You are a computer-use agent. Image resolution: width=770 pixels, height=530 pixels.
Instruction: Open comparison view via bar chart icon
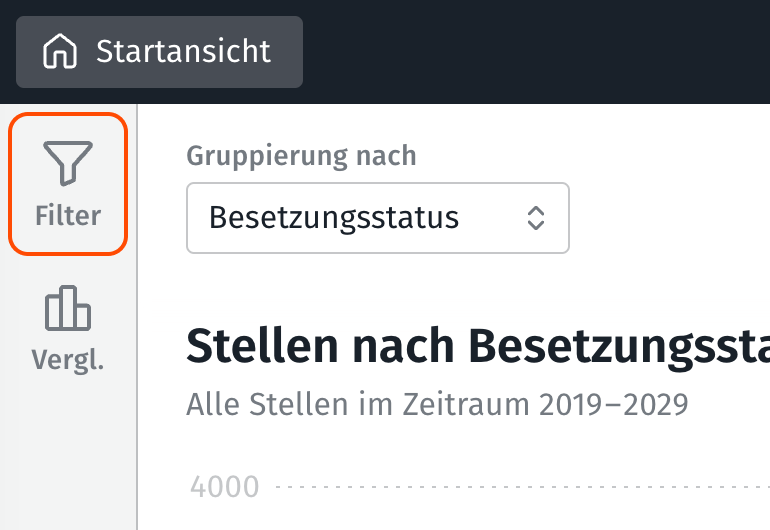pyautogui.click(x=68, y=308)
